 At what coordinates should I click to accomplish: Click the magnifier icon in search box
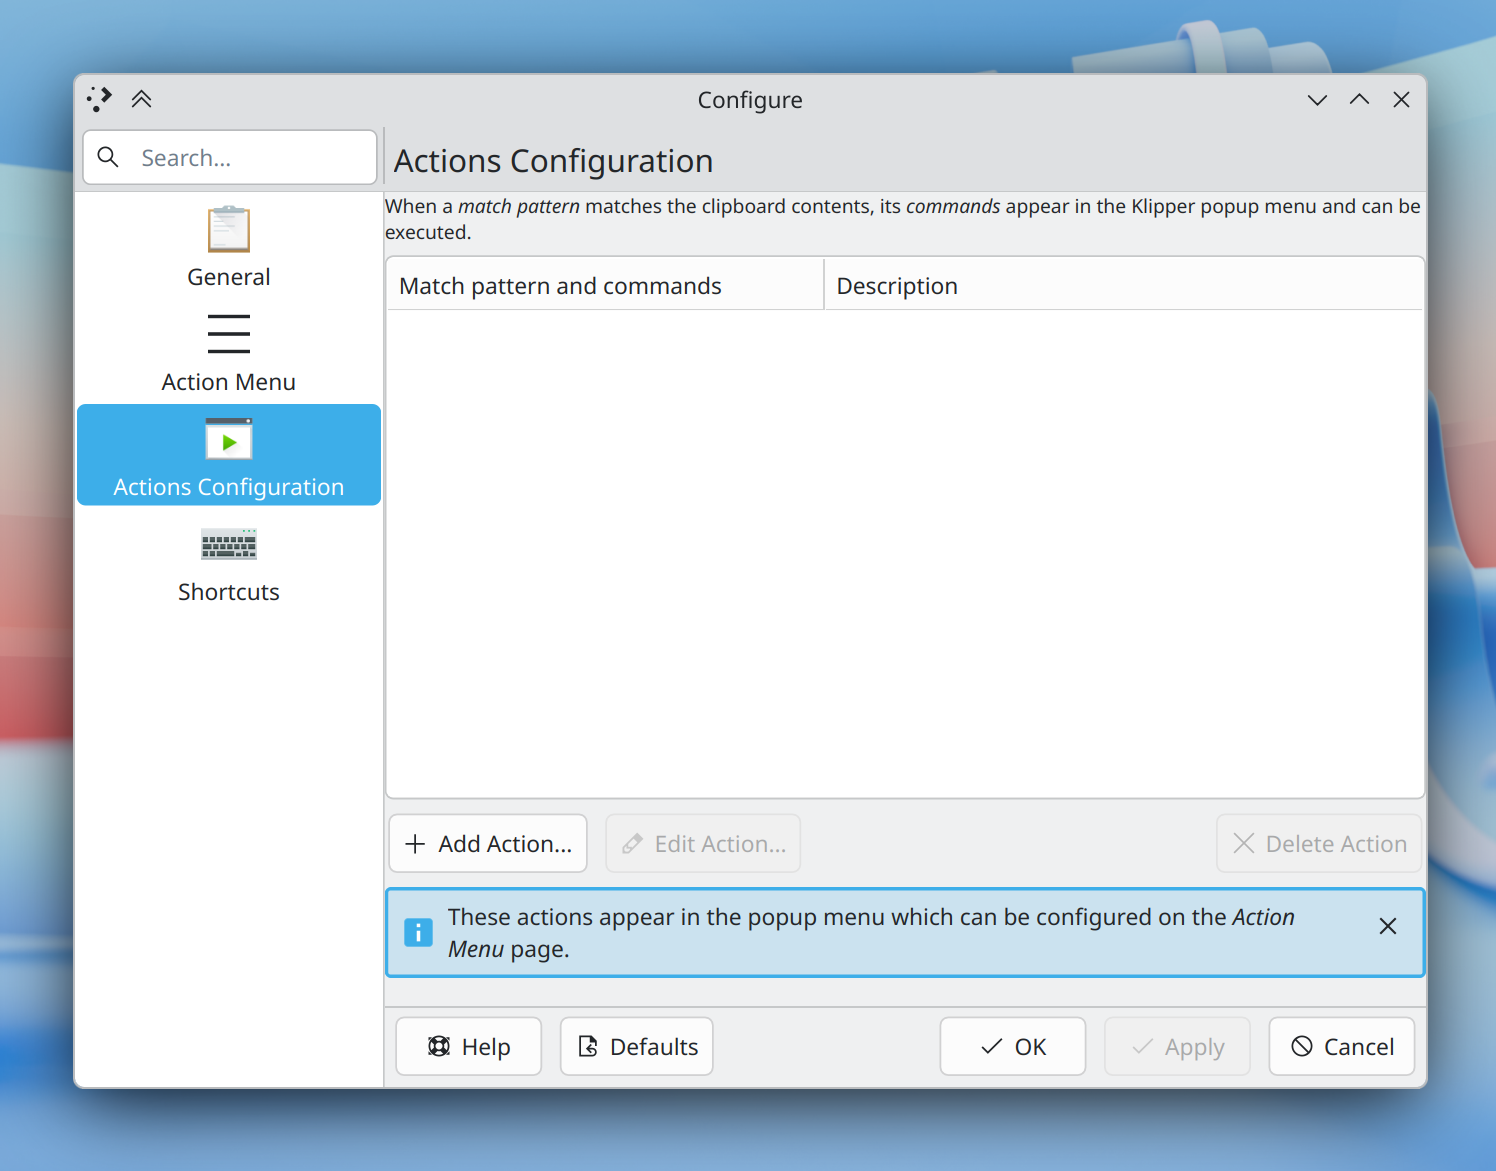108,157
